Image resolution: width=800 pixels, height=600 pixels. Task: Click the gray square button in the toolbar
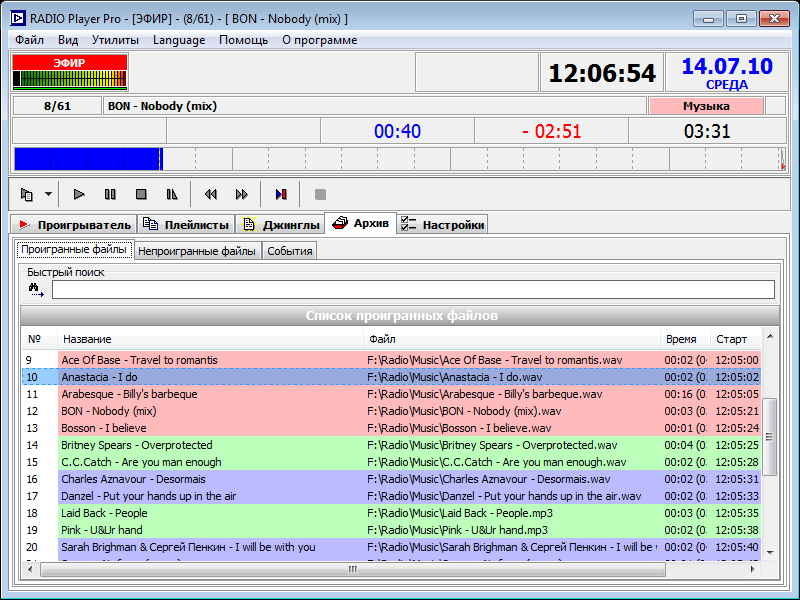pyautogui.click(x=320, y=194)
